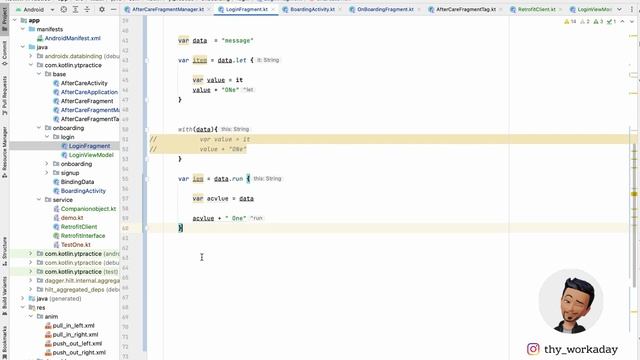Click yellow warning marker in error stripe
640x360 pixels.
click(x=634, y=194)
